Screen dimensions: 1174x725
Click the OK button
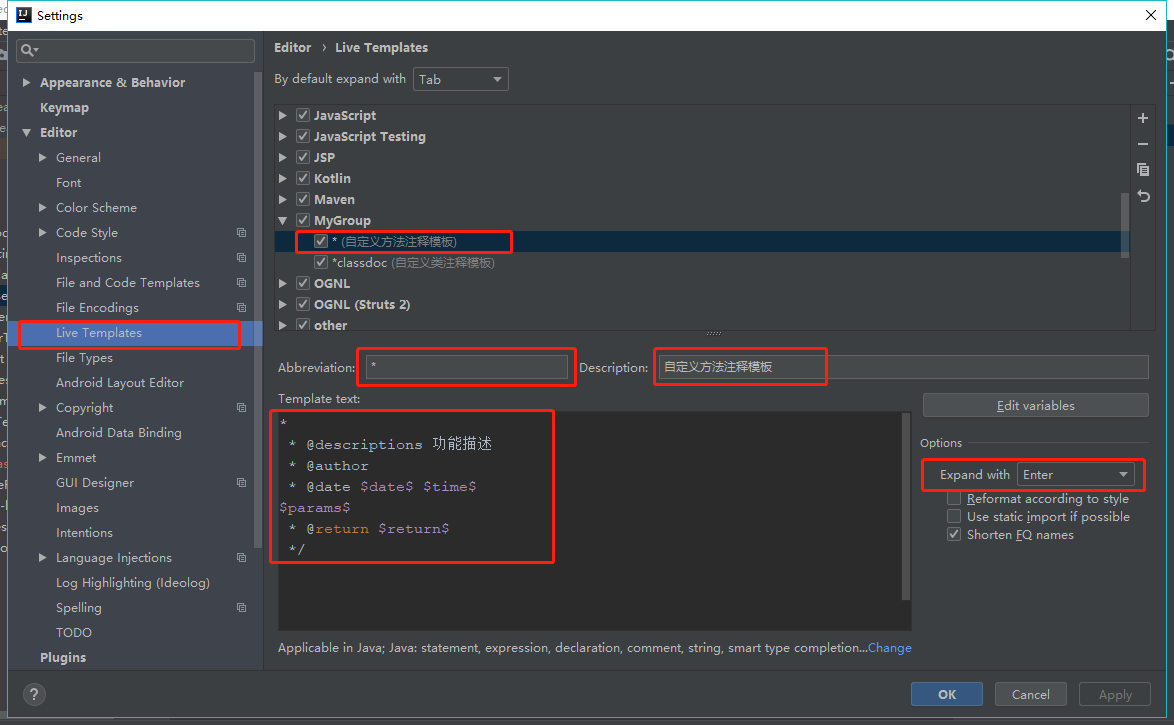click(x=946, y=694)
